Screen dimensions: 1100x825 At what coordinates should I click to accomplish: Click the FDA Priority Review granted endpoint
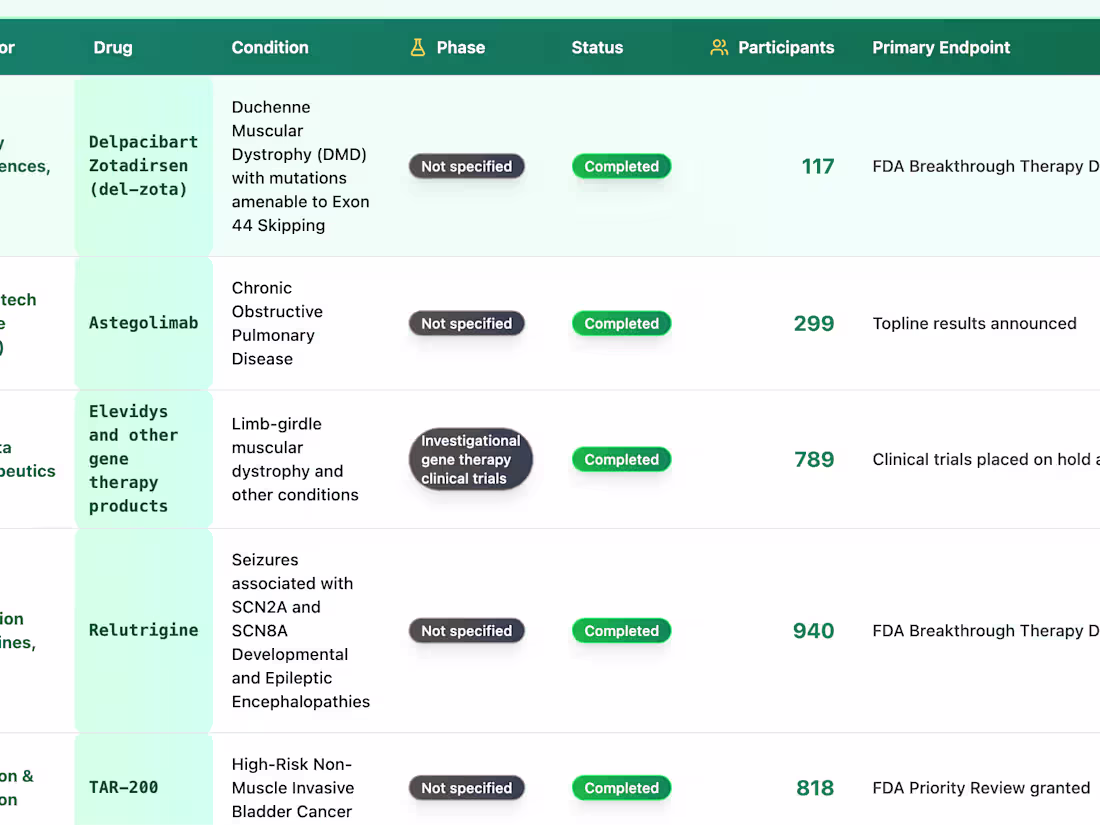click(981, 788)
